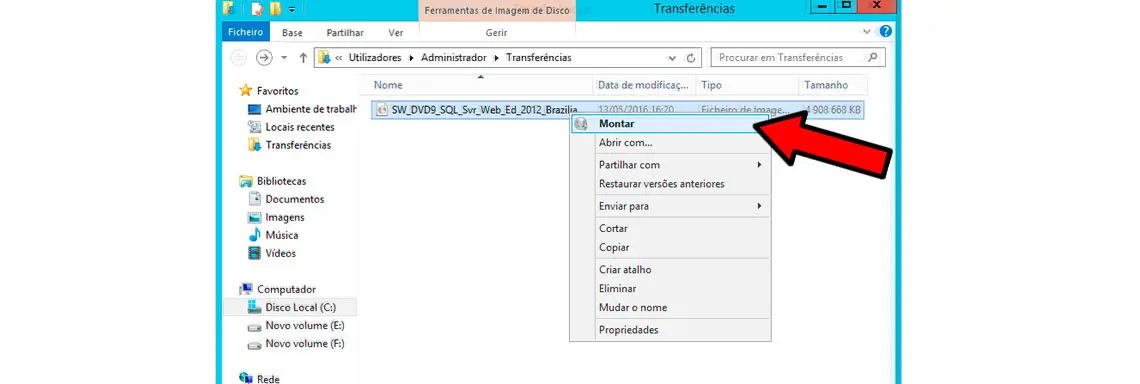Viewport: 1140px width, 384px height.
Task: Click the Imagens library icon
Action: [x=254, y=217]
